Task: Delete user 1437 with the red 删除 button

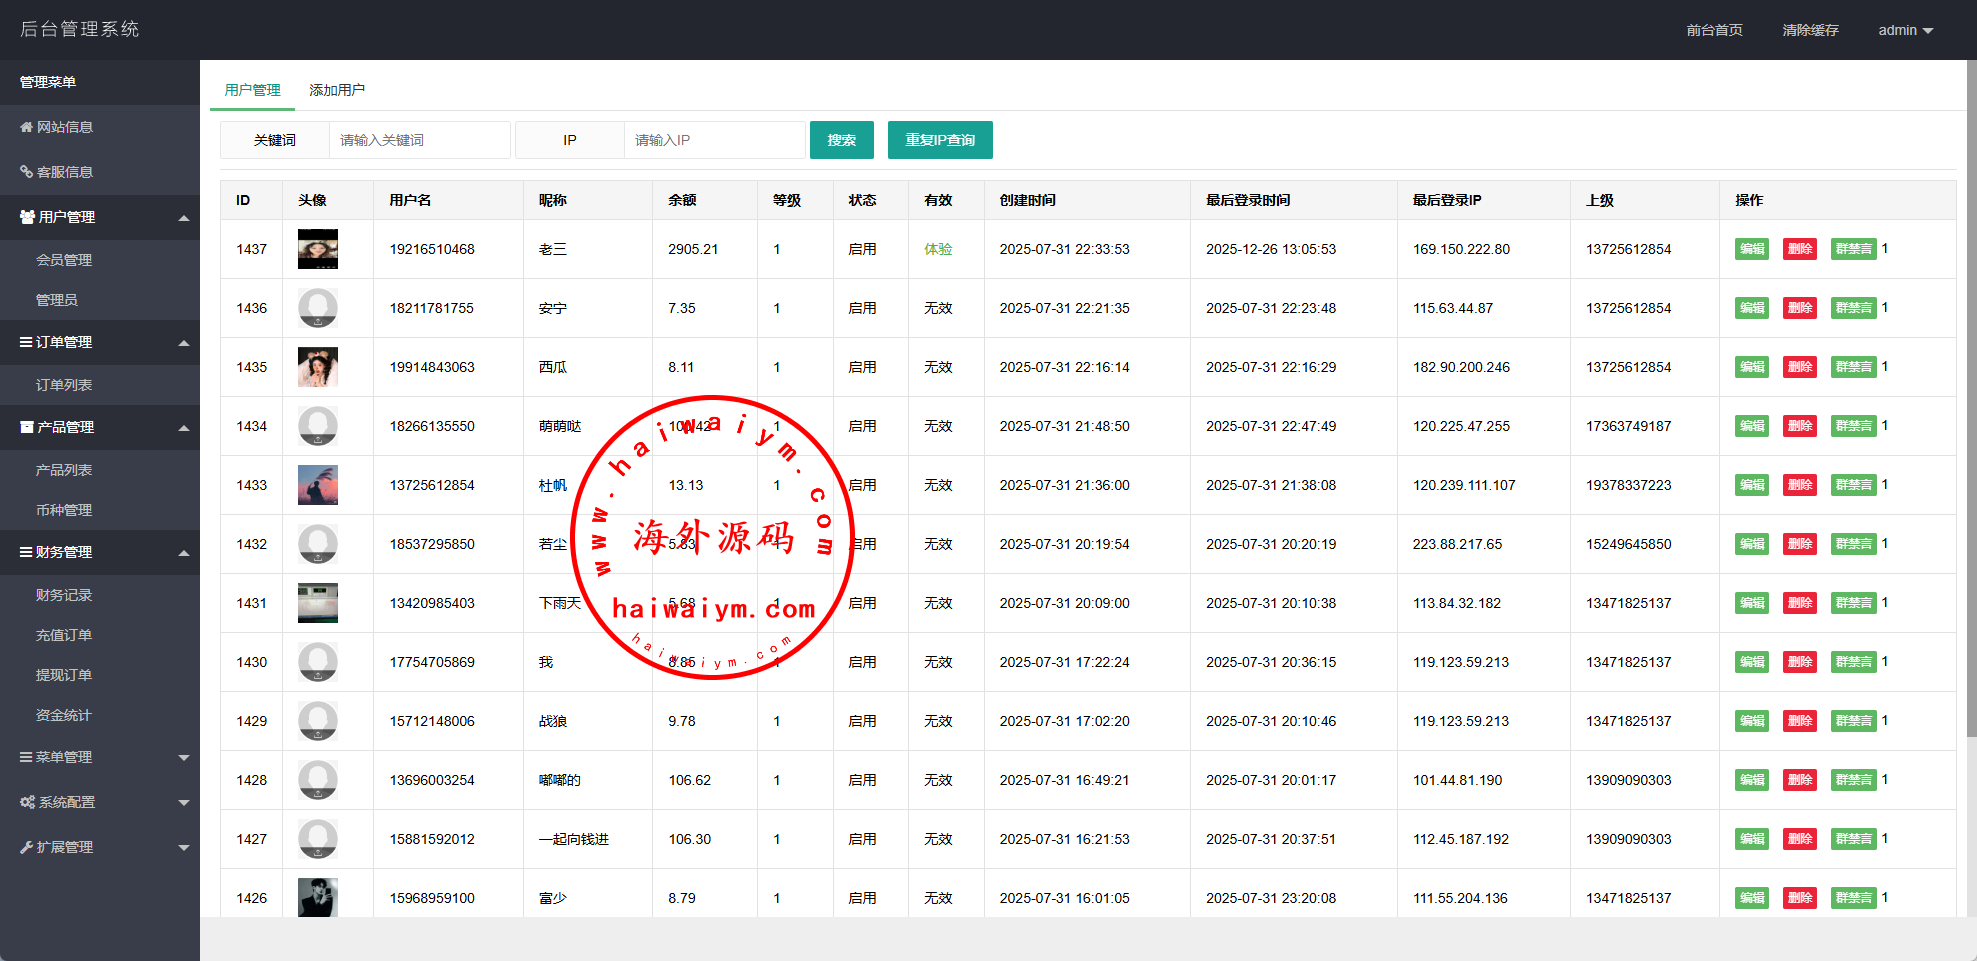Action: (x=1800, y=249)
